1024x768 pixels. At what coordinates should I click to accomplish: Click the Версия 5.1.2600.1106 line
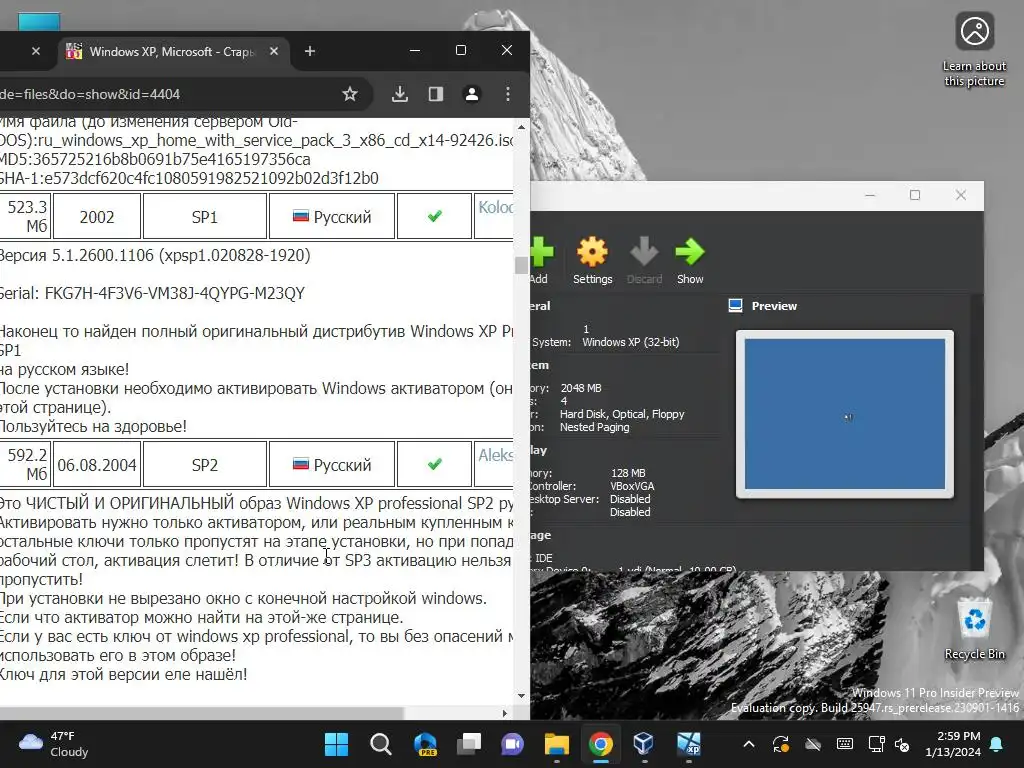[155, 255]
